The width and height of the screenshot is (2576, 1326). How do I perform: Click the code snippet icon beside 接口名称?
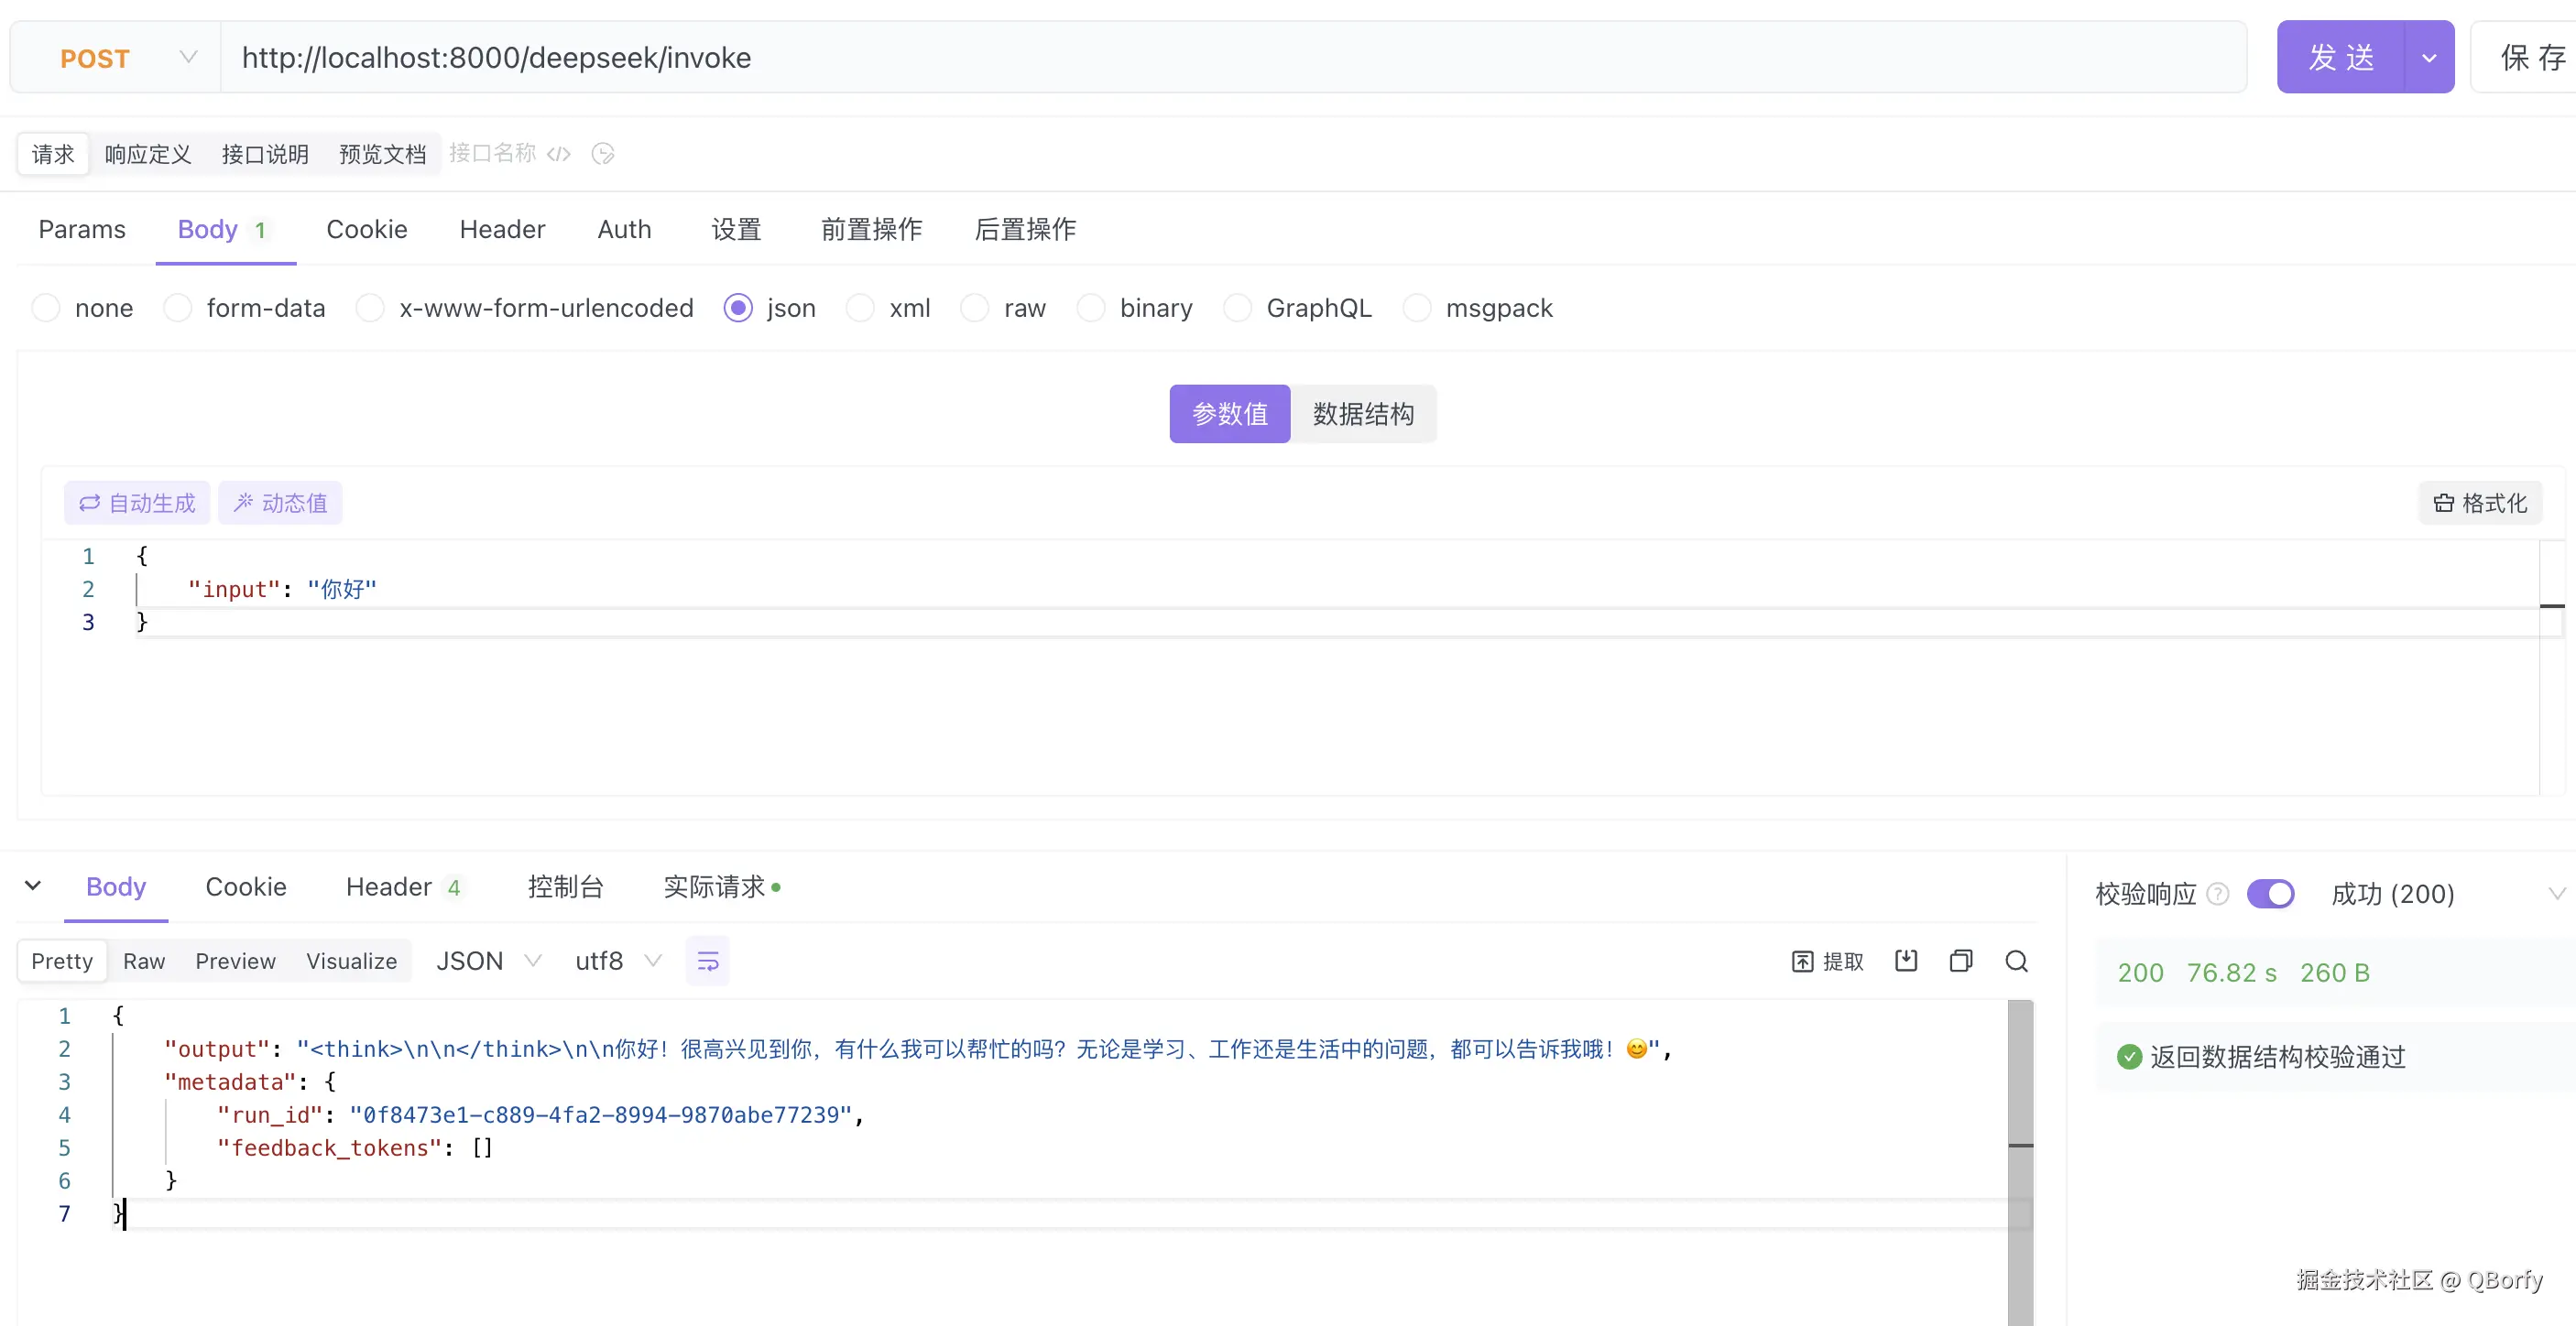click(x=559, y=154)
